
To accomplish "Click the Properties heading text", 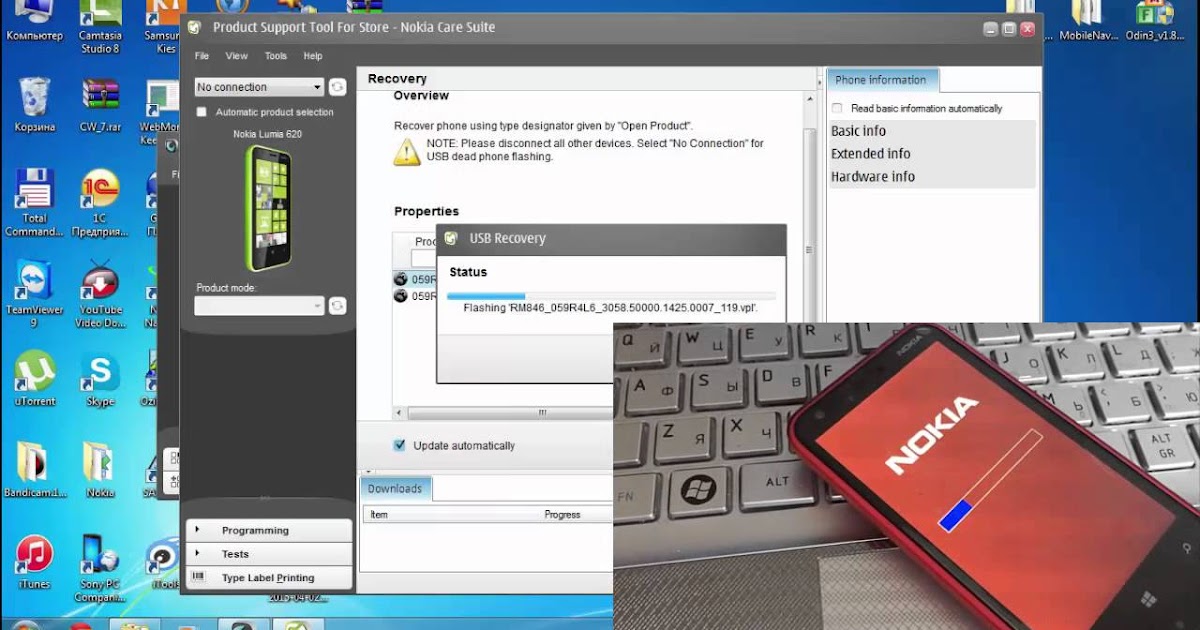I will click(426, 211).
